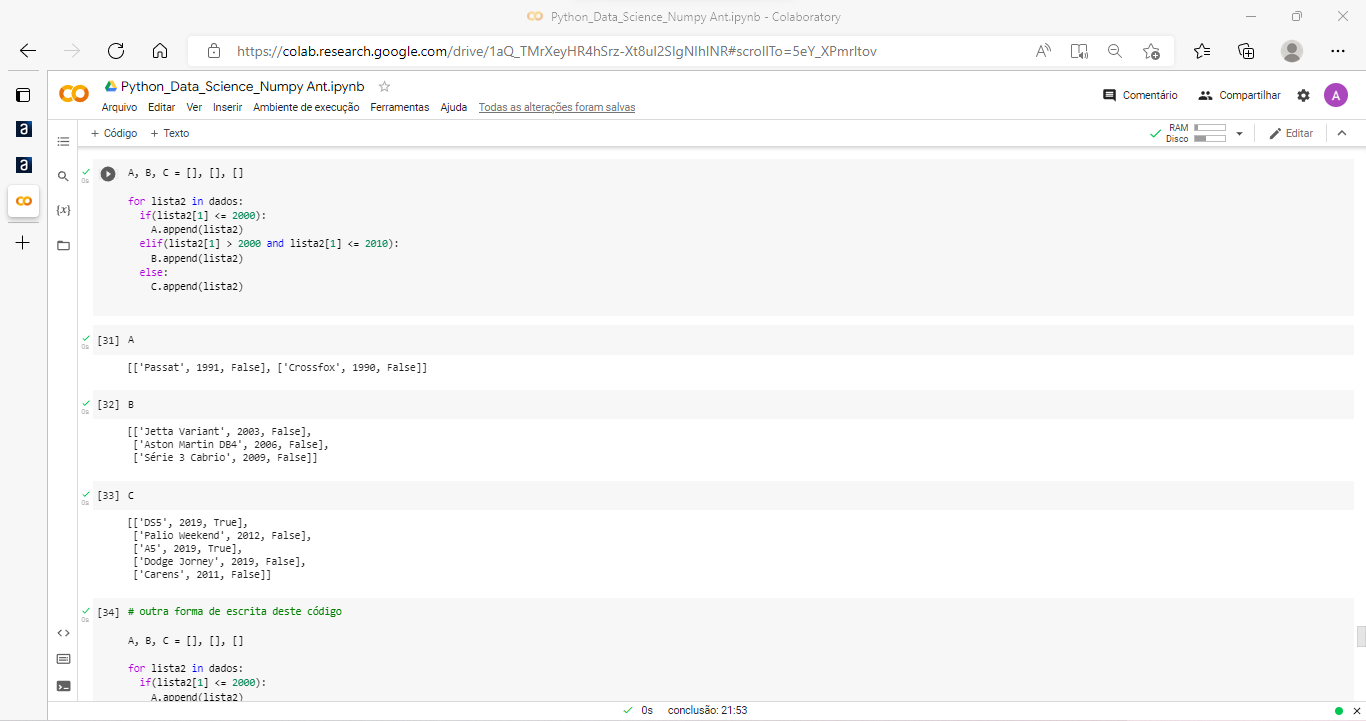This screenshot has width=1366, height=721.
Task: Click the site lock info icon
Action: 213,51
